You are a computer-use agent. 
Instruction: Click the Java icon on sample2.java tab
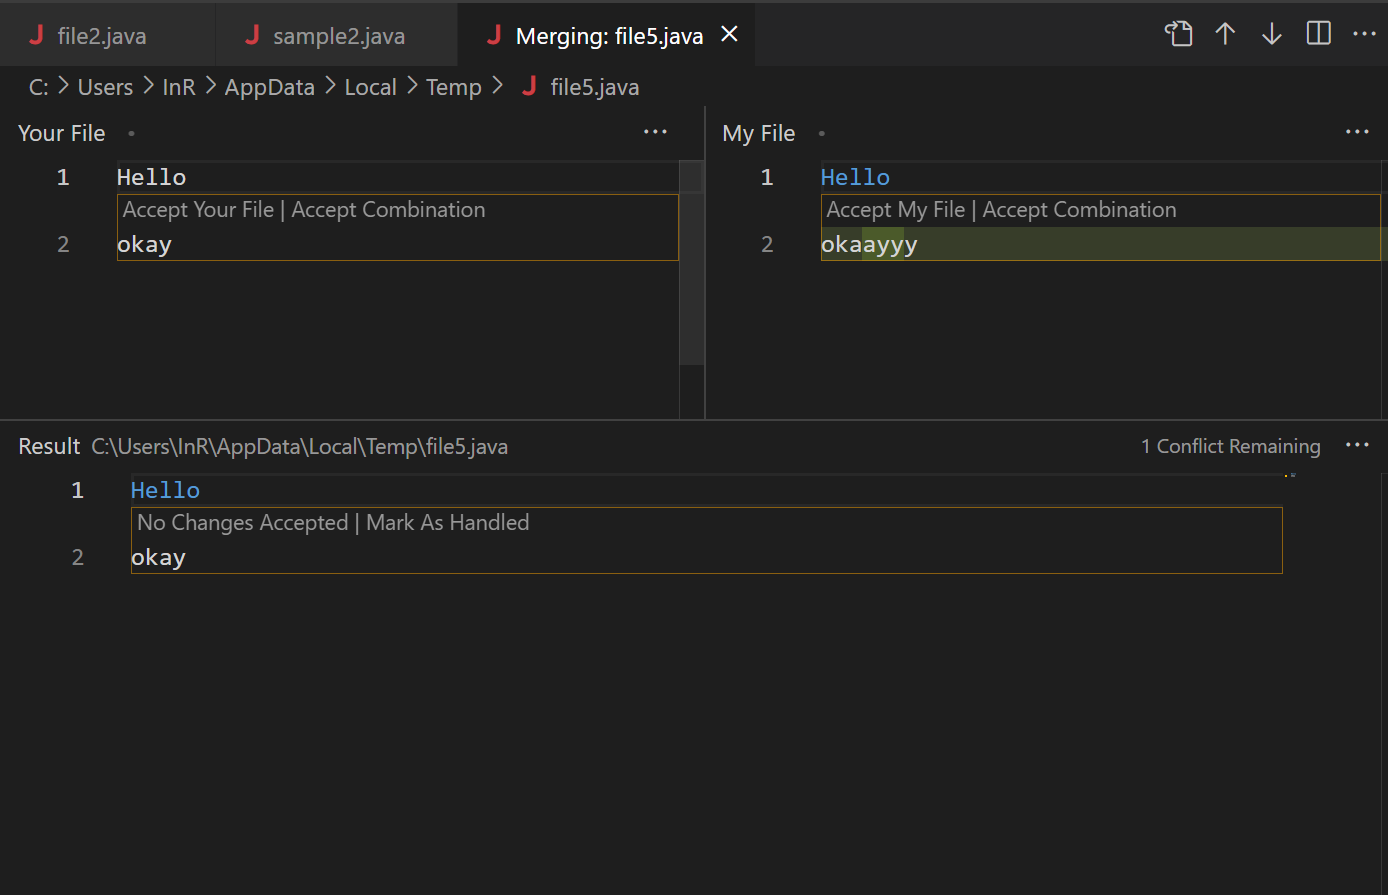(x=252, y=36)
